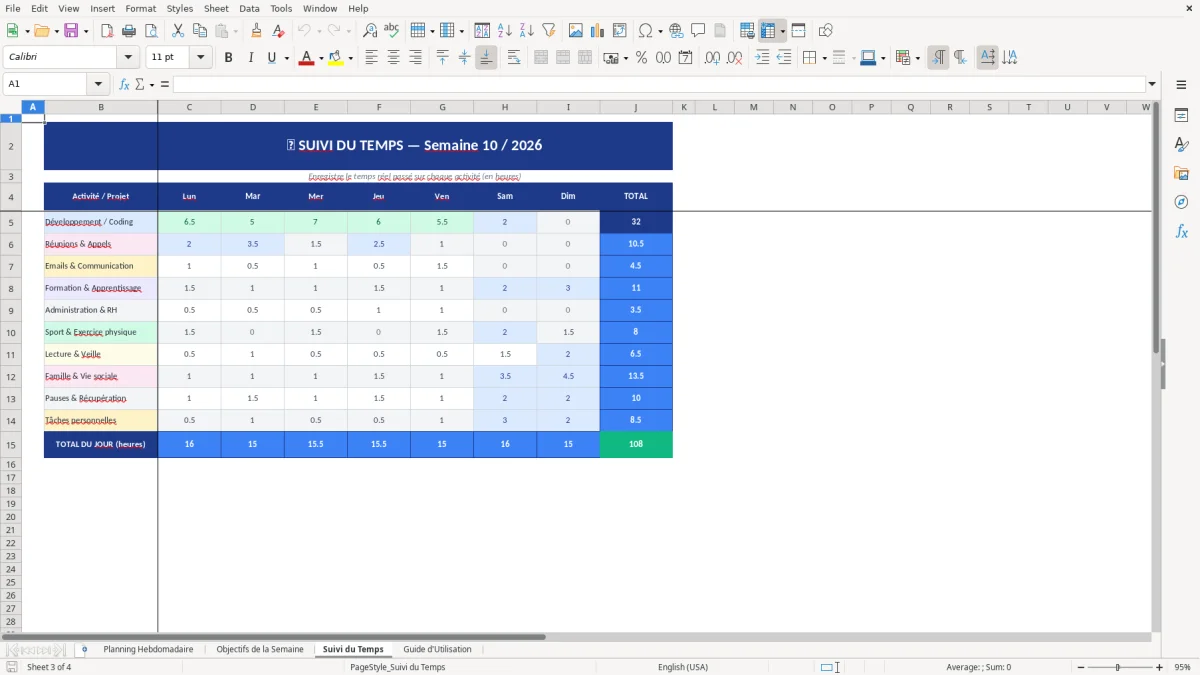Insert an image into the sheet
Viewport: 1200px width, 675px height.
coord(577,30)
